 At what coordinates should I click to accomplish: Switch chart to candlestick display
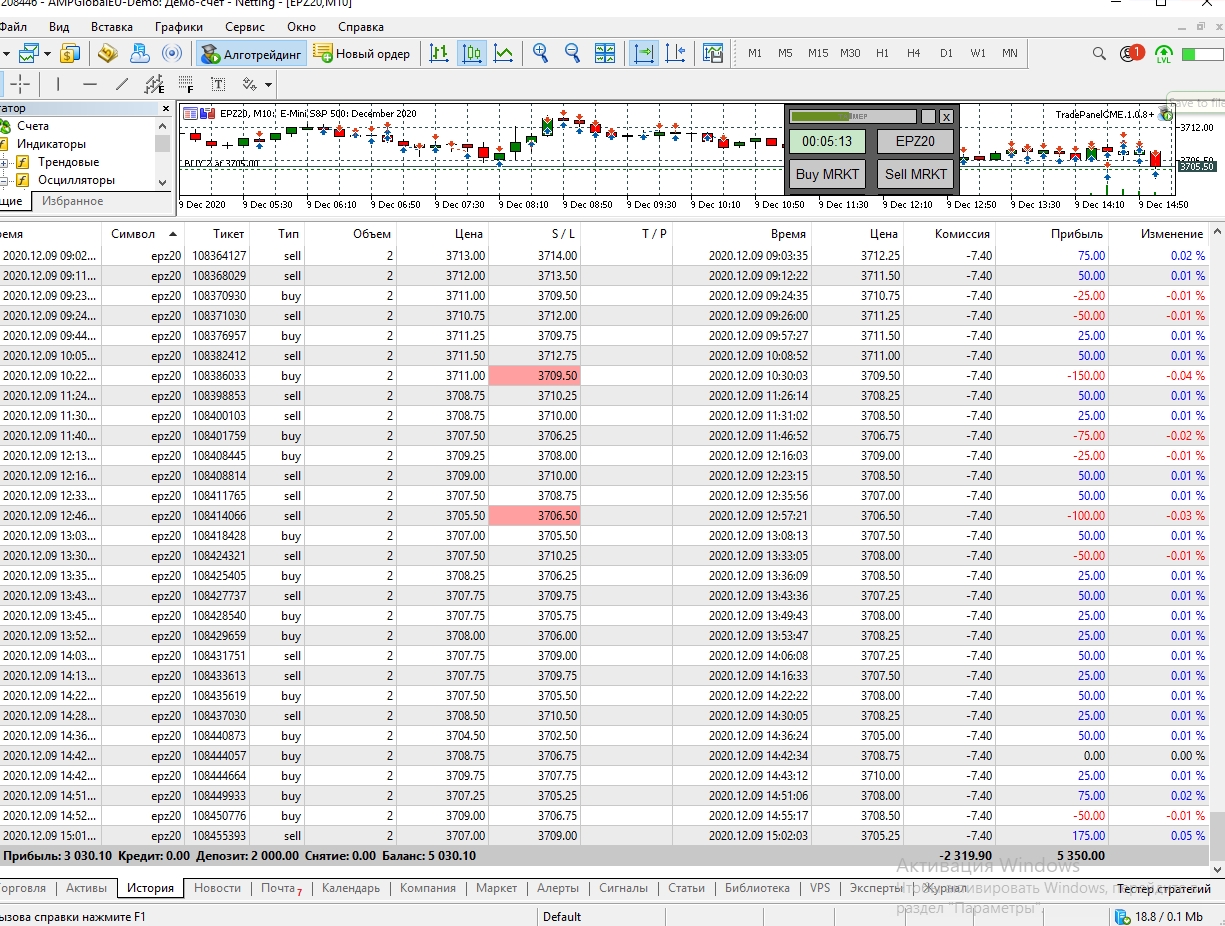471,53
